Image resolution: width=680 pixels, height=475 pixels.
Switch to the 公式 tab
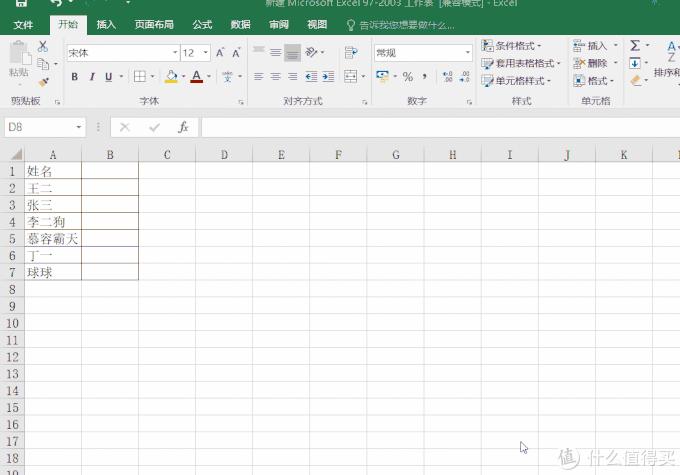pyautogui.click(x=202, y=25)
